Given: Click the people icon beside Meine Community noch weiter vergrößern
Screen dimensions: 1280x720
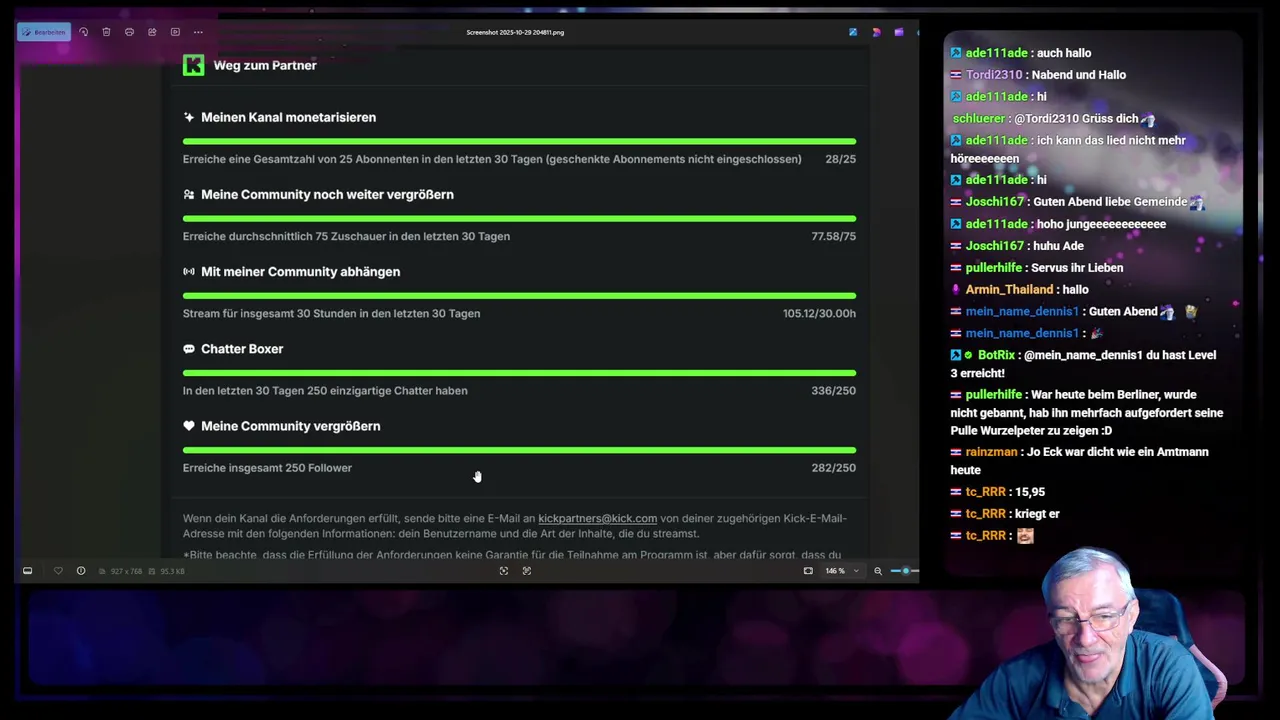Looking at the screenshot, I should pyautogui.click(x=189, y=194).
